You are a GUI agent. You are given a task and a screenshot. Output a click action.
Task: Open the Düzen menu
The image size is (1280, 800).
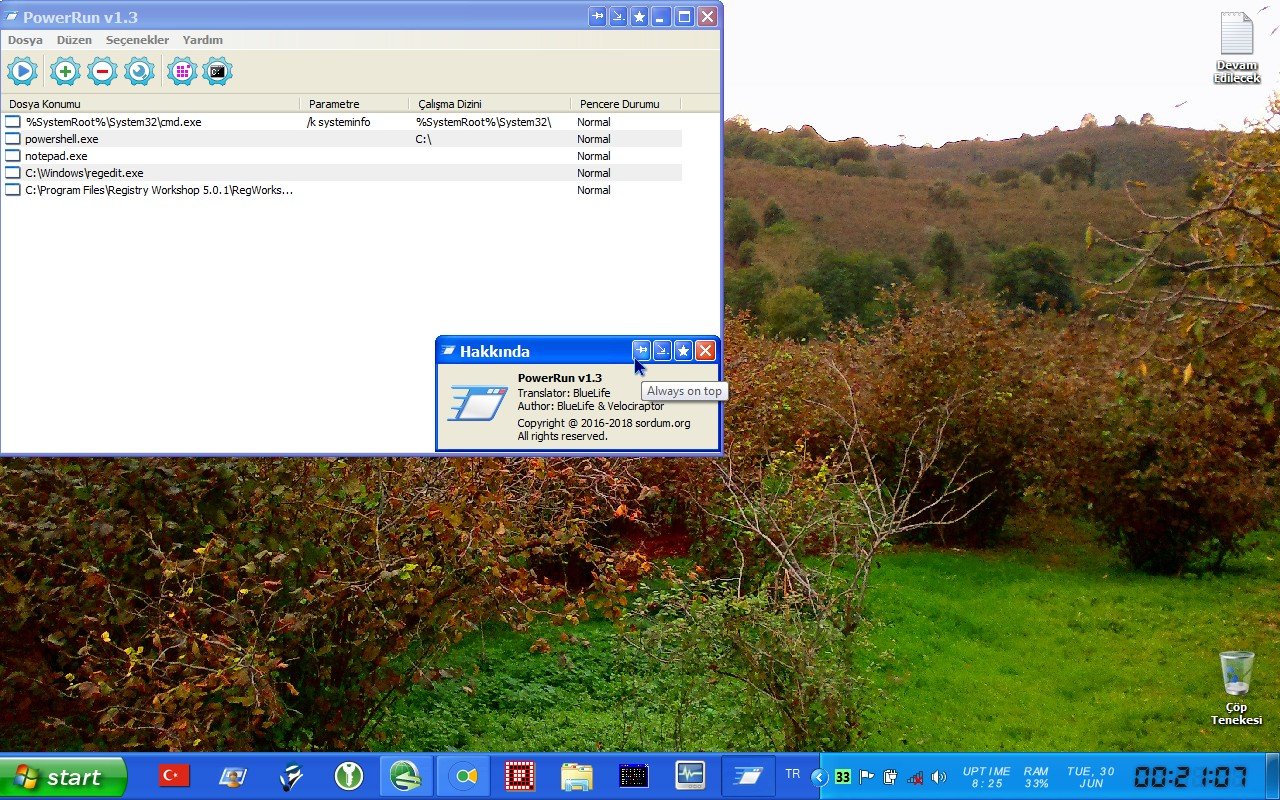[74, 40]
